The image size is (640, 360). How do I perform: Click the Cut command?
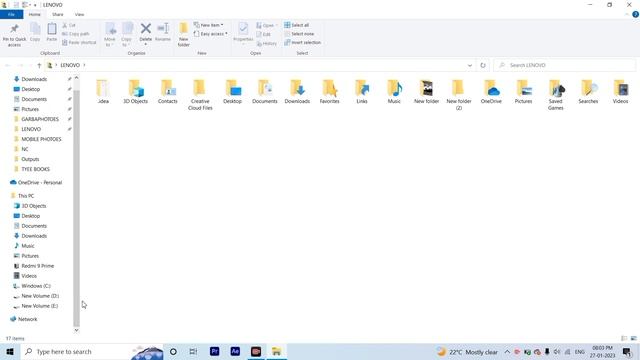tap(69, 25)
